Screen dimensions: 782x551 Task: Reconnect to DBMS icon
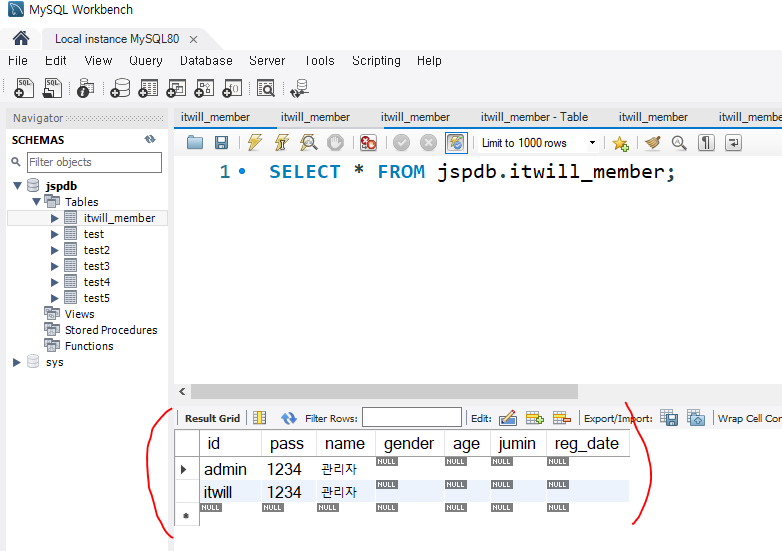[x=300, y=88]
